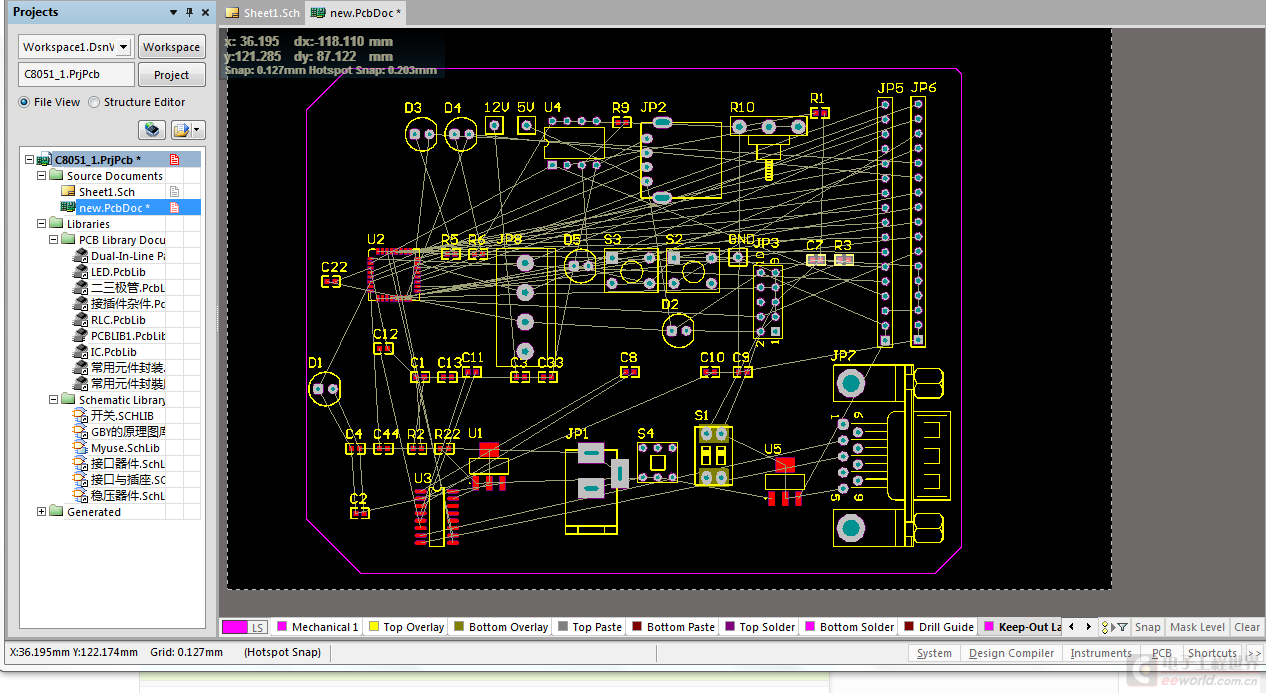The width and height of the screenshot is (1266, 693).
Task: Open the PCB panel menu
Action: pos(1161,653)
